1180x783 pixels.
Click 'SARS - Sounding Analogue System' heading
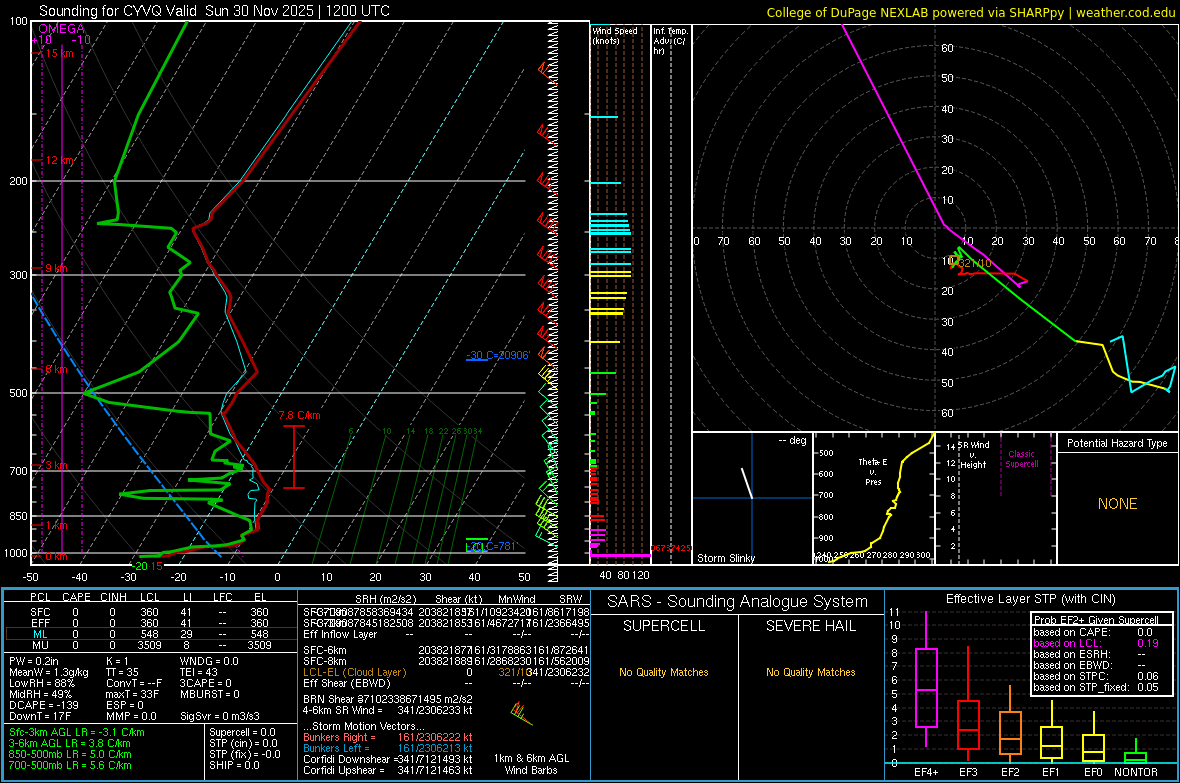coord(737,602)
